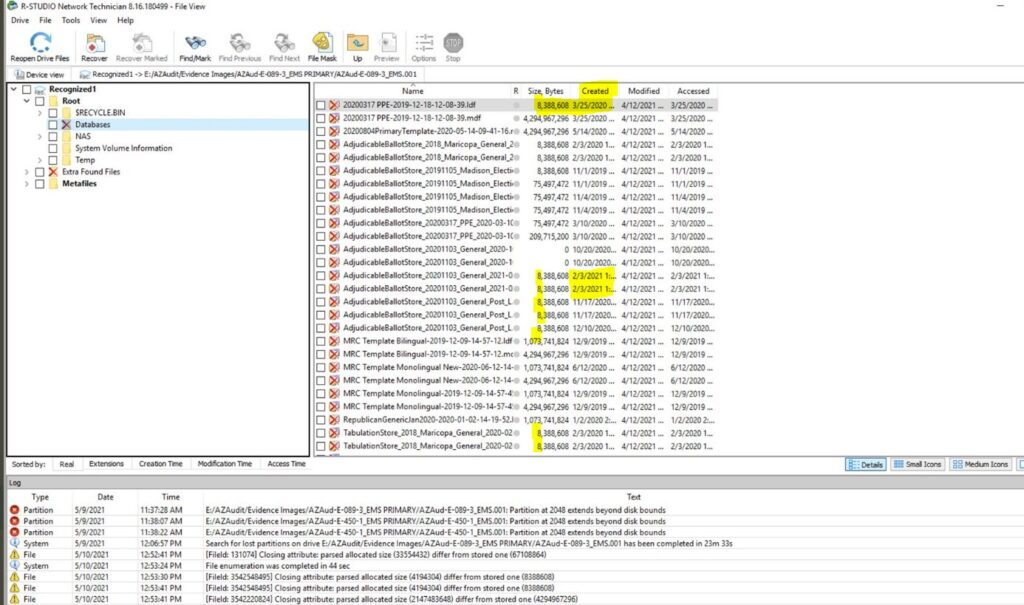Click the Metafiles folder icon
Screen dimensions: 1024x605
tap(54, 184)
